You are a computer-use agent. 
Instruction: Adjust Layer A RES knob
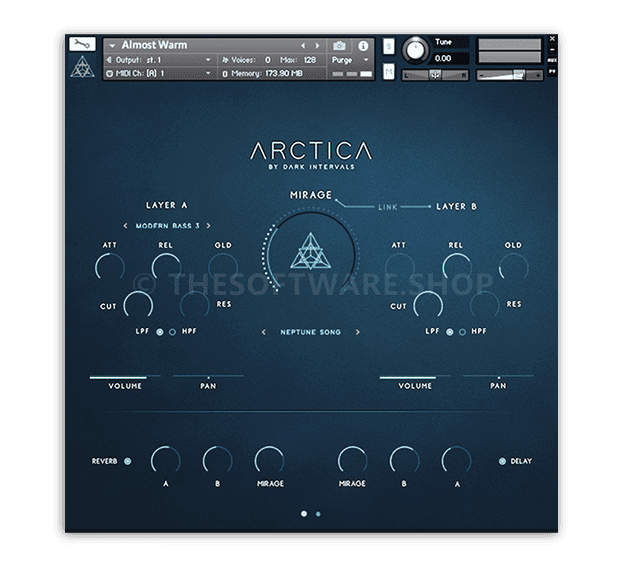coord(195,305)
